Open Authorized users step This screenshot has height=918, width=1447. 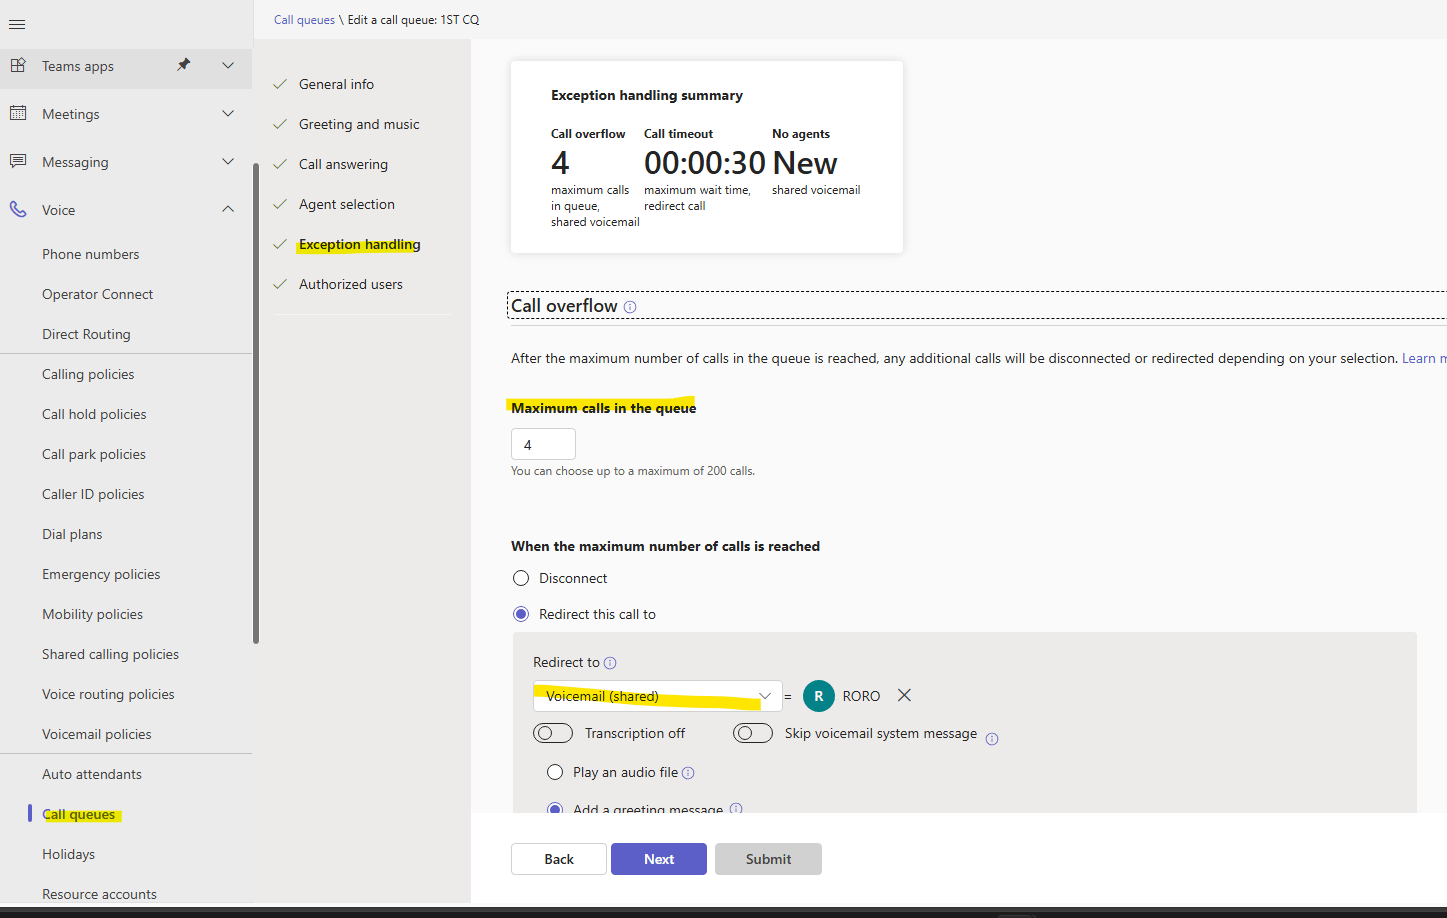(x=351, y=284)
